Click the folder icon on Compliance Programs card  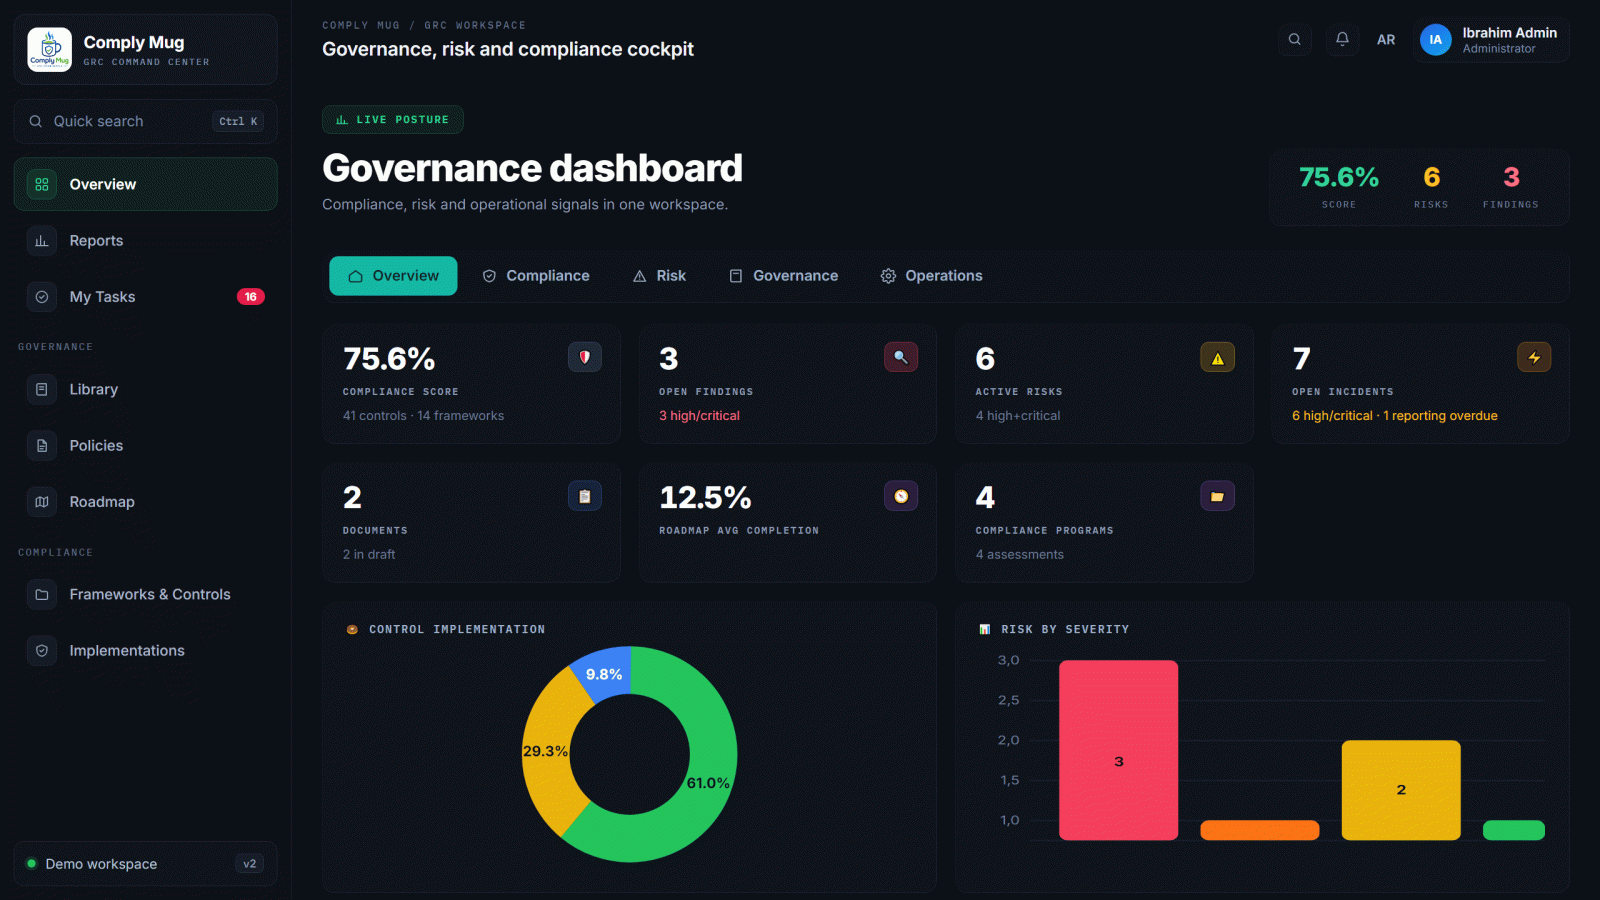(x=1217, y=496)
